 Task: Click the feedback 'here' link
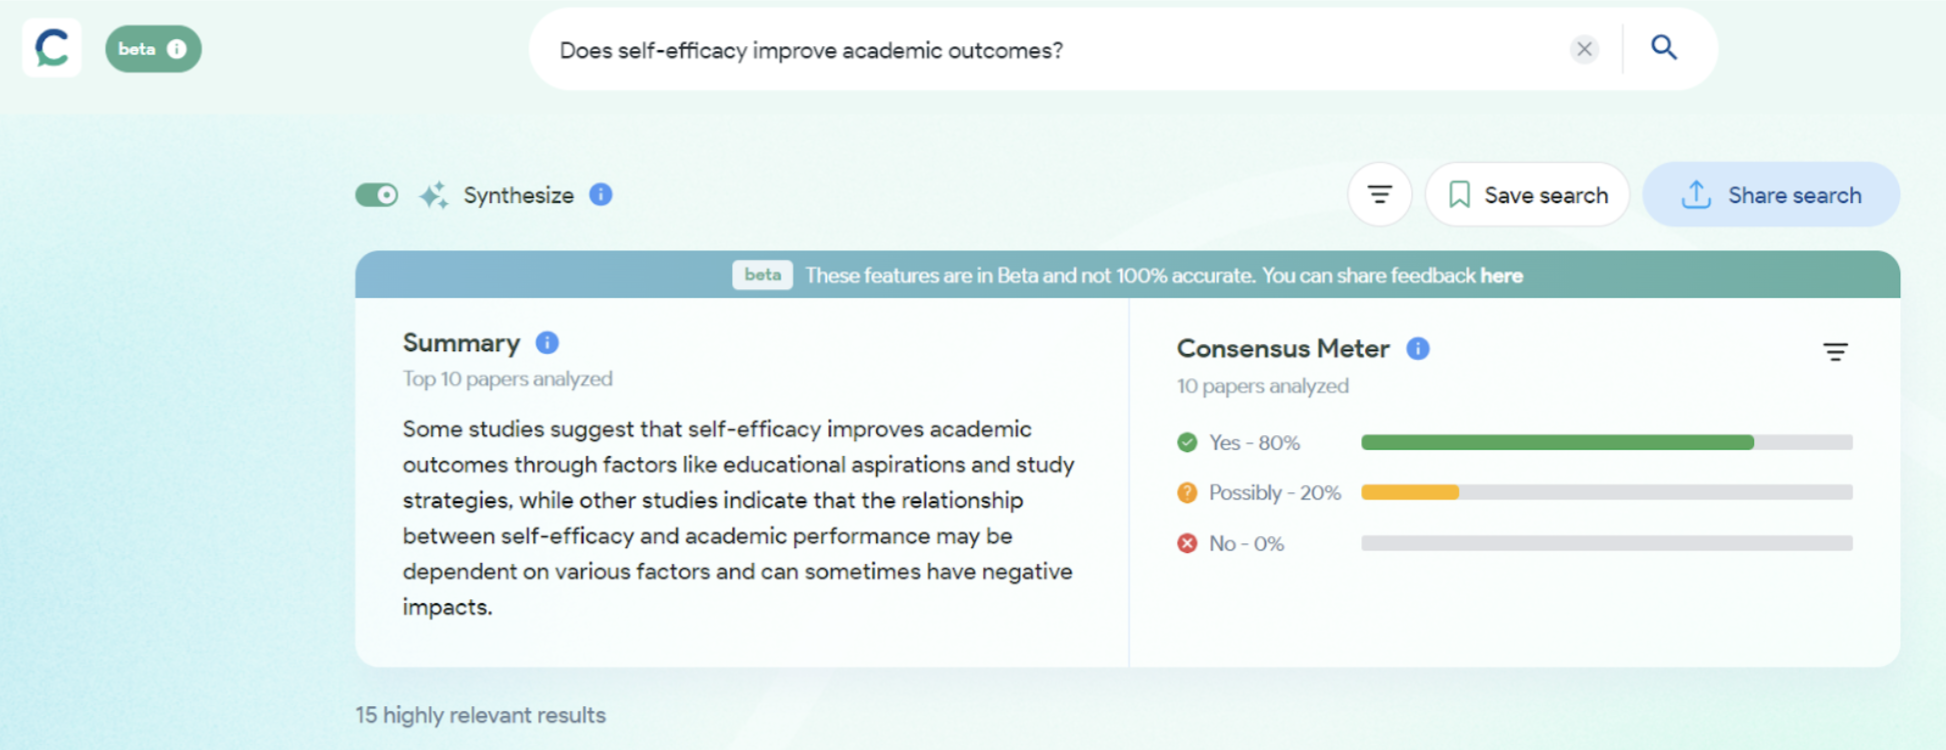click(x=1501, y=276)
